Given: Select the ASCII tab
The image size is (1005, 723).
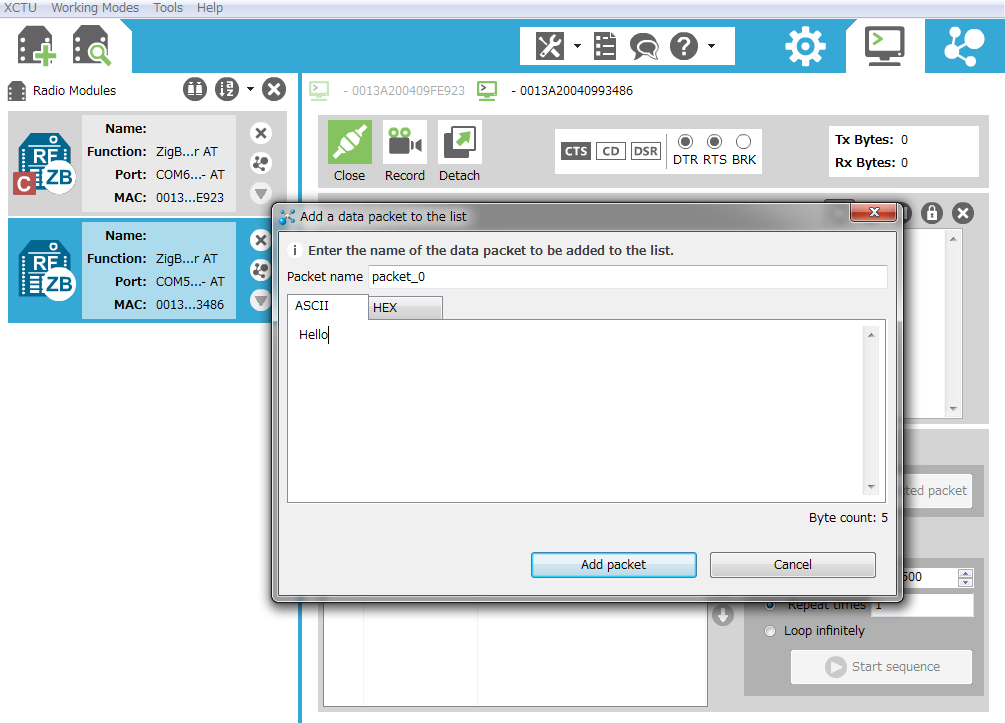Looking at the screenshot, I should pyautogui.click(x=328, y=306).
